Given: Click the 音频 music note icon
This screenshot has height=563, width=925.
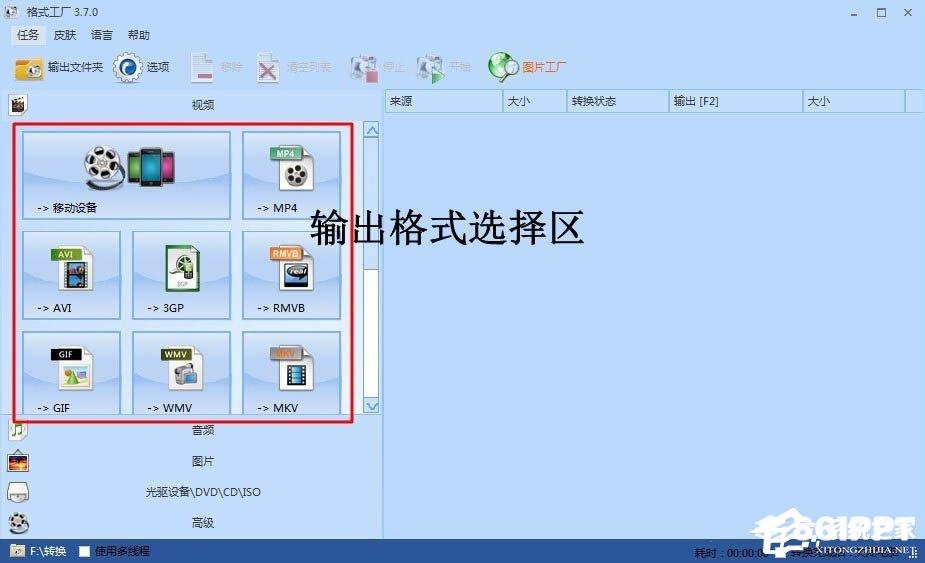Looking at the screenshot, I should 18,431.
